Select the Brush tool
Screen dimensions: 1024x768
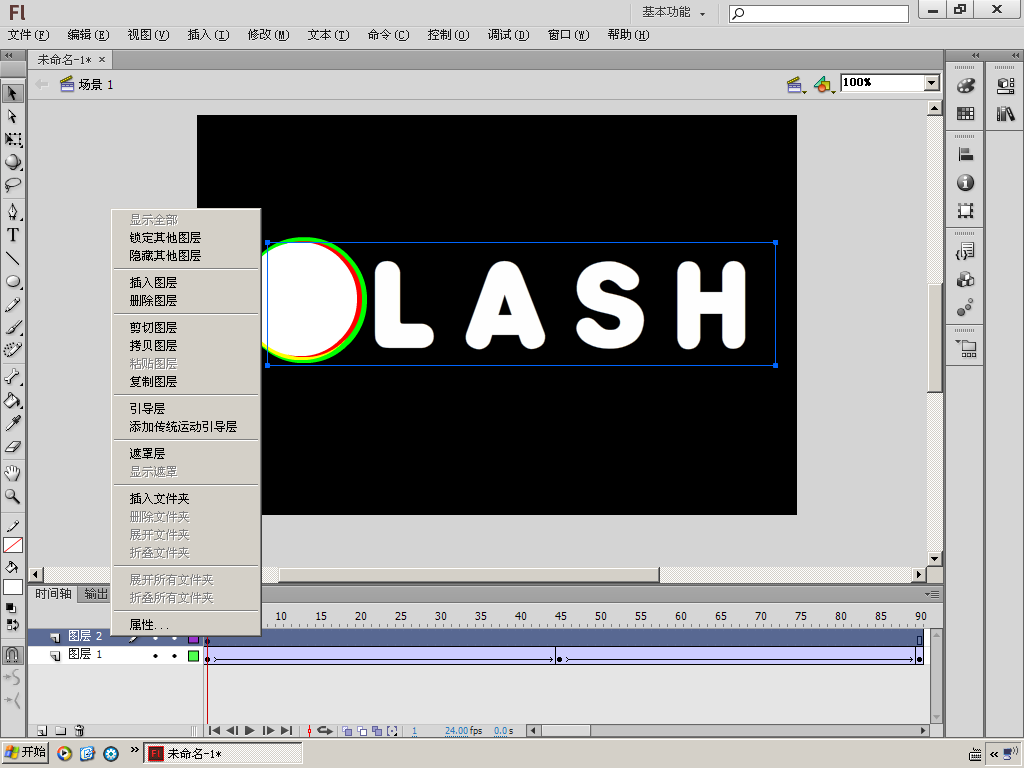pos(12,328)
